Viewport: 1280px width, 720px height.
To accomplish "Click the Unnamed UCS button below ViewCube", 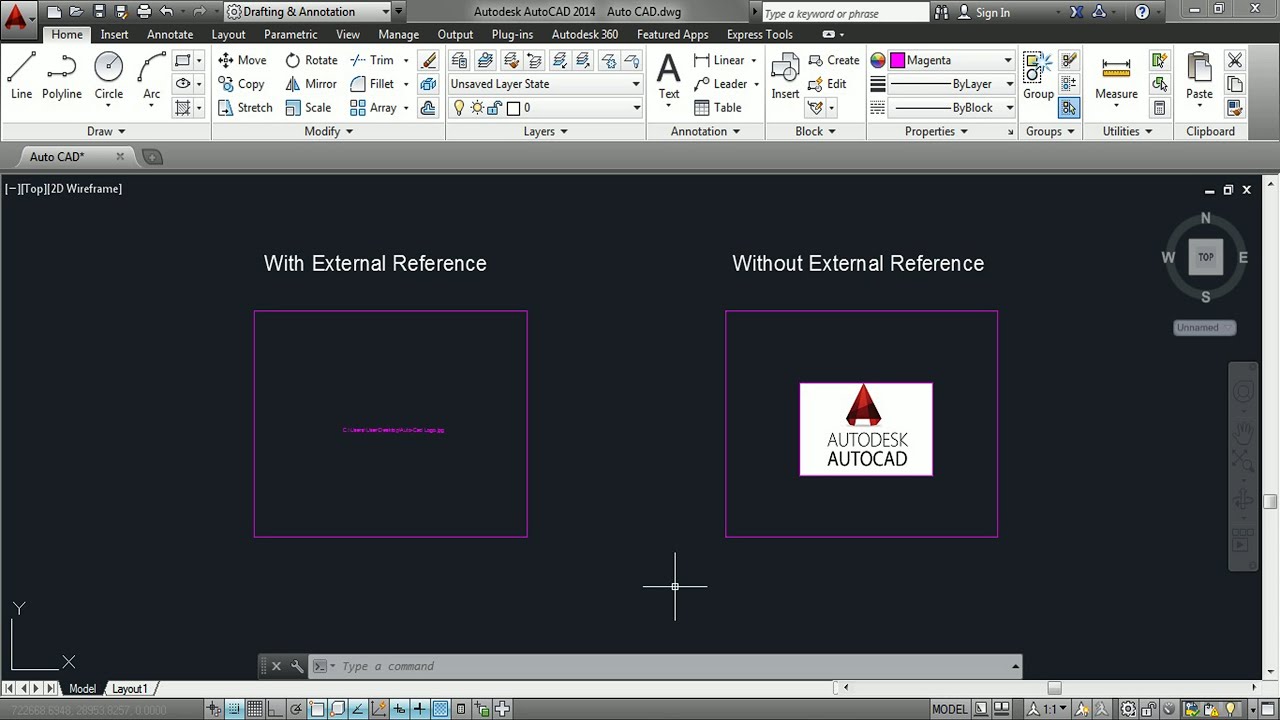I will [1204, 328].
